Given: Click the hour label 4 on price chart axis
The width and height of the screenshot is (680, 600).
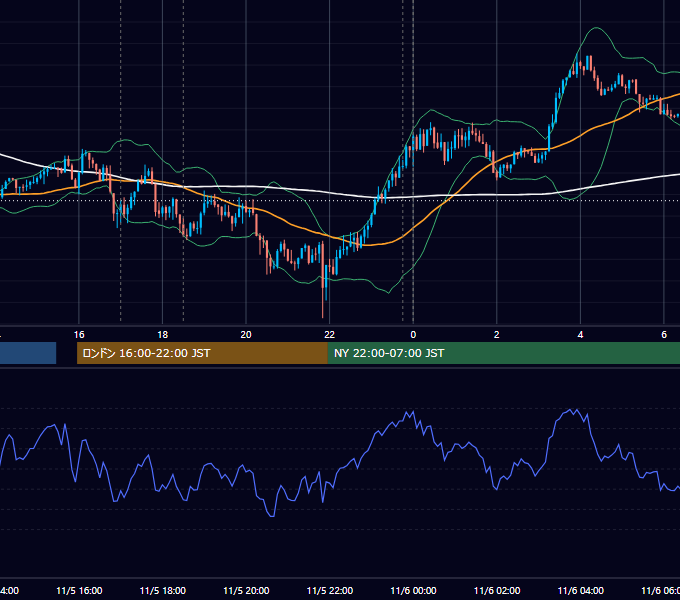Looking at the screenshot, I should point(580,335).
